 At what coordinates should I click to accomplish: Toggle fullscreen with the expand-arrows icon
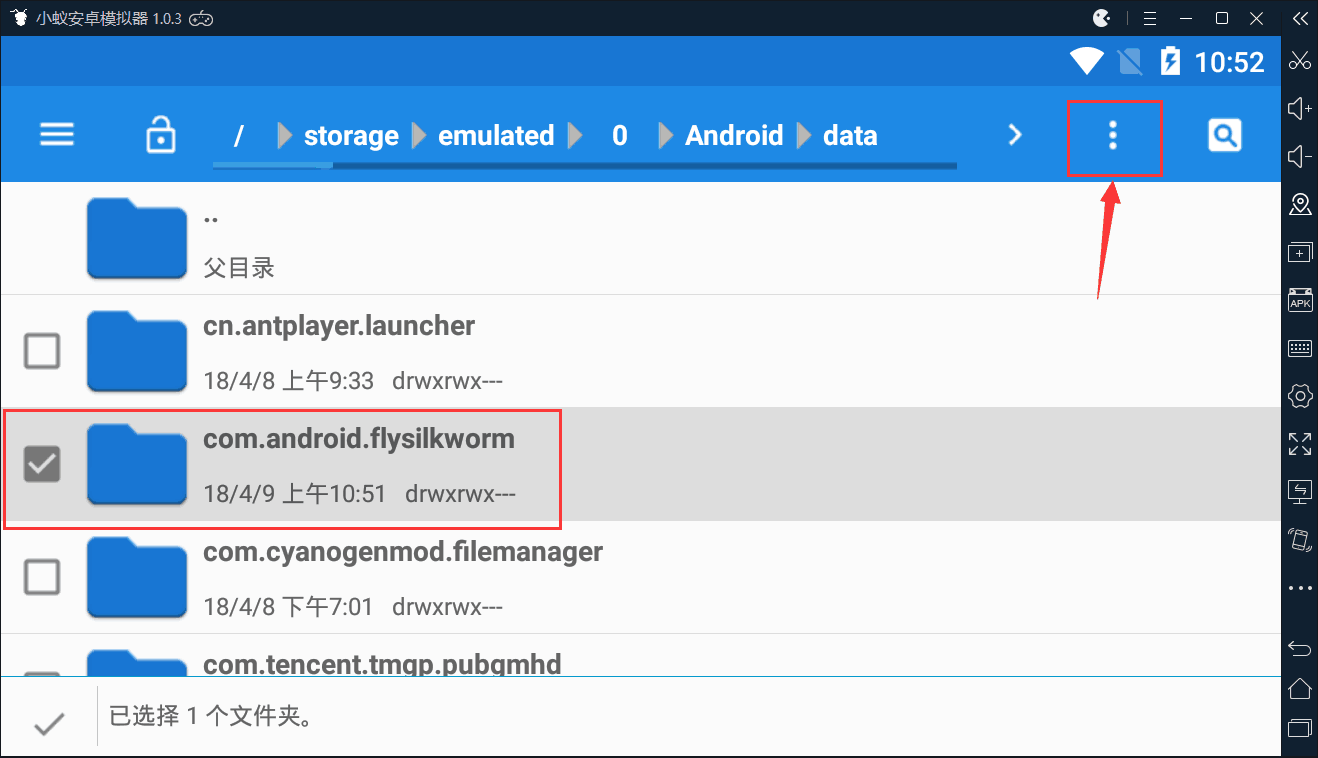click(1299, 444)
